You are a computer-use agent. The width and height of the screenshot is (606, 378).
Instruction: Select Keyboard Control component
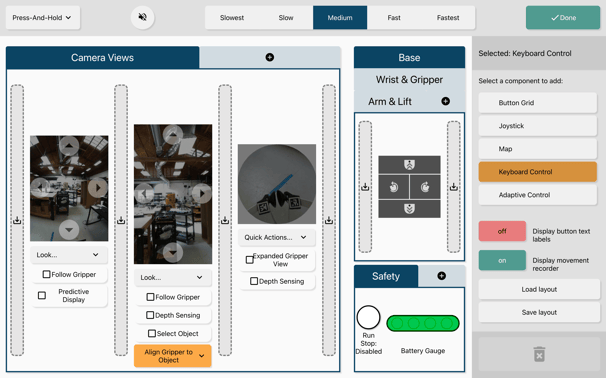coord(538,172)
